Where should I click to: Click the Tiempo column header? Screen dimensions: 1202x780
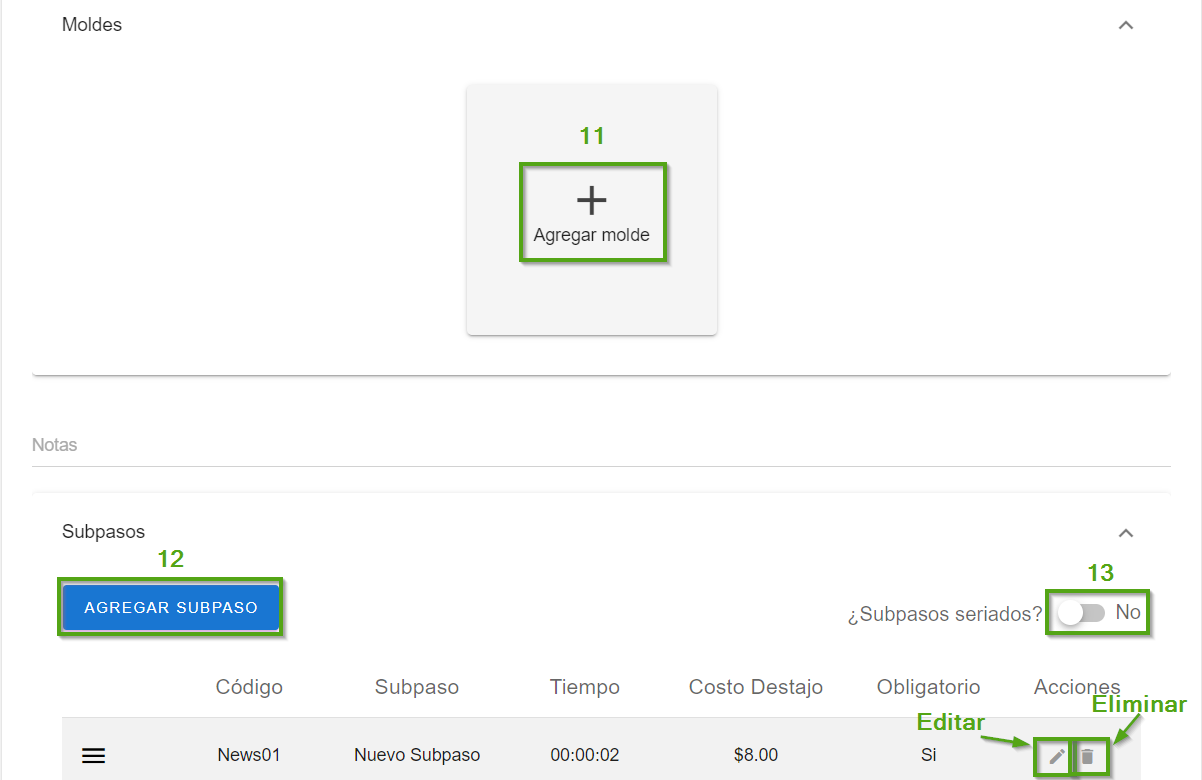click(x=584, y=687)
